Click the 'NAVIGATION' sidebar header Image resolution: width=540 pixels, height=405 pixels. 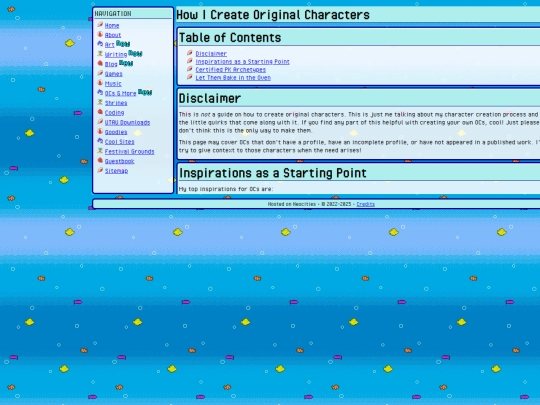(113, 13)
